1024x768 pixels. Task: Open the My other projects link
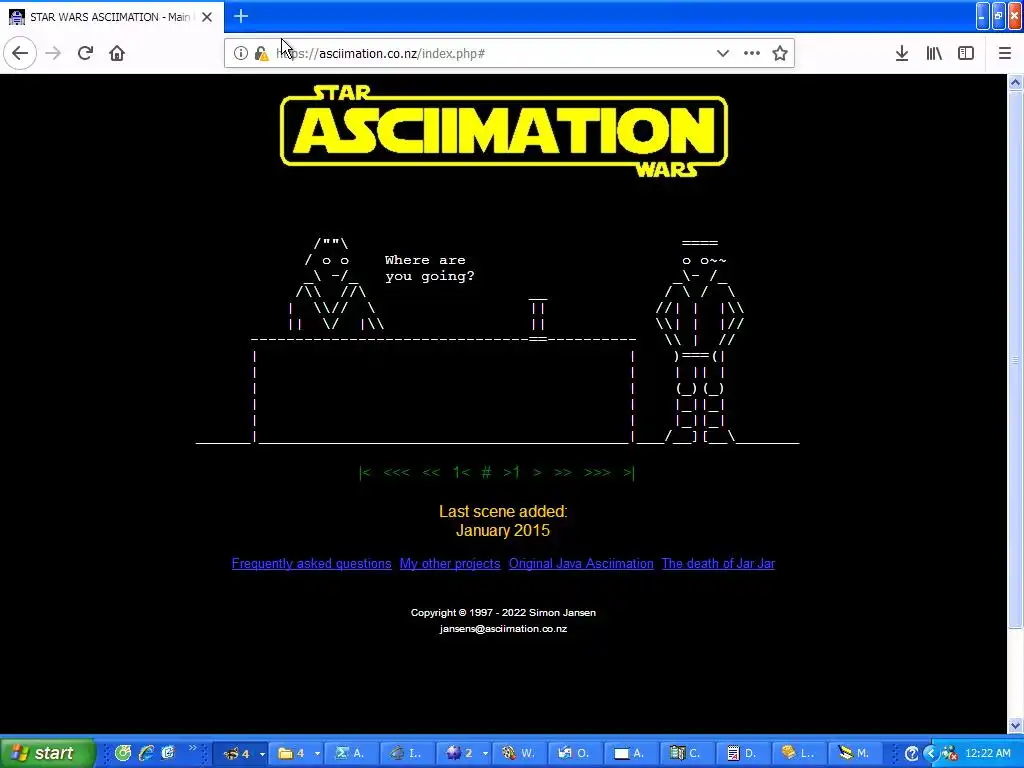(x=450, y=564)
